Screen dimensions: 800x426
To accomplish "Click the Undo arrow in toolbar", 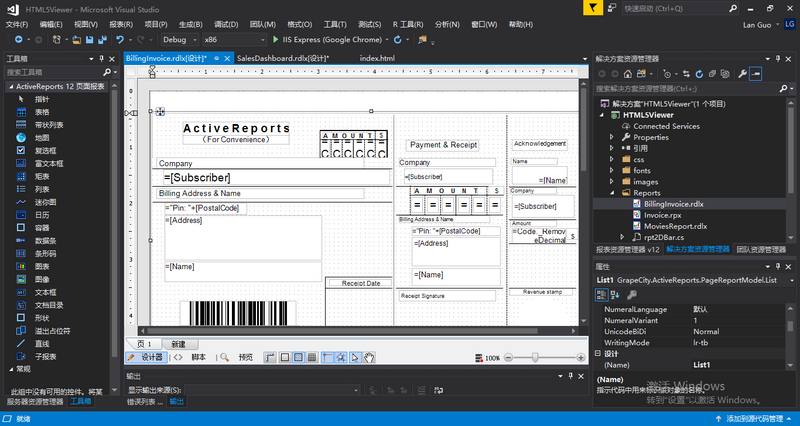I will [x=120, y=40].
